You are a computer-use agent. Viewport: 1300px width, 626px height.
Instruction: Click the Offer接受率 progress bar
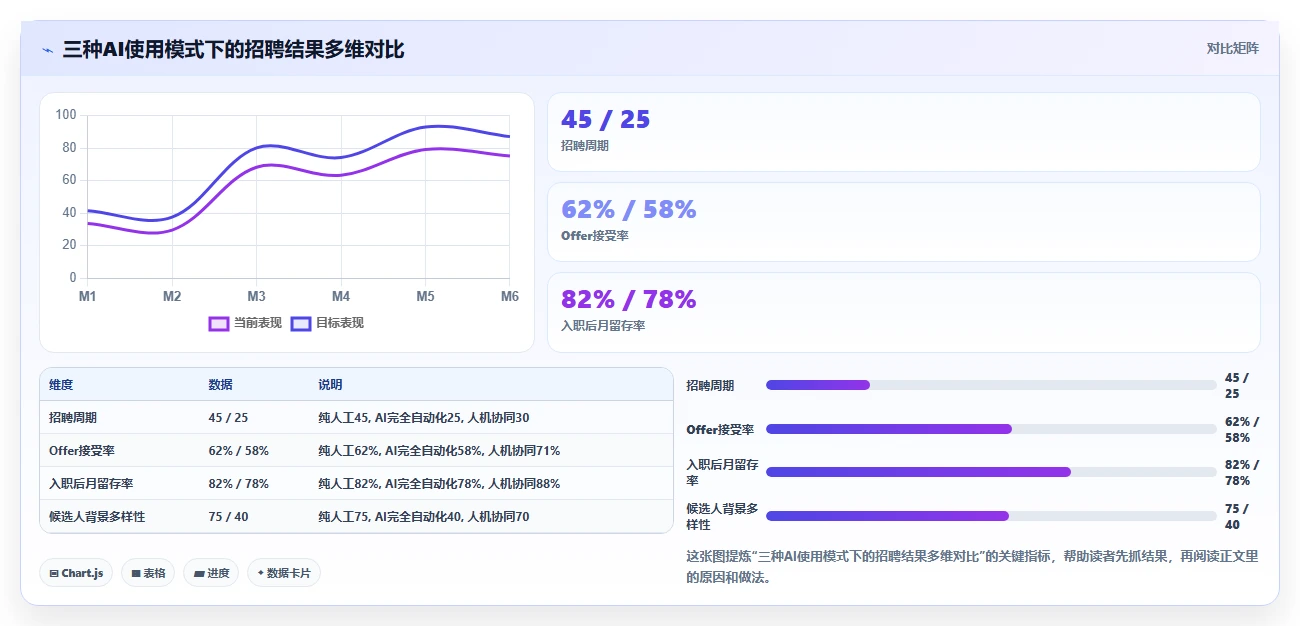(991, 429)
